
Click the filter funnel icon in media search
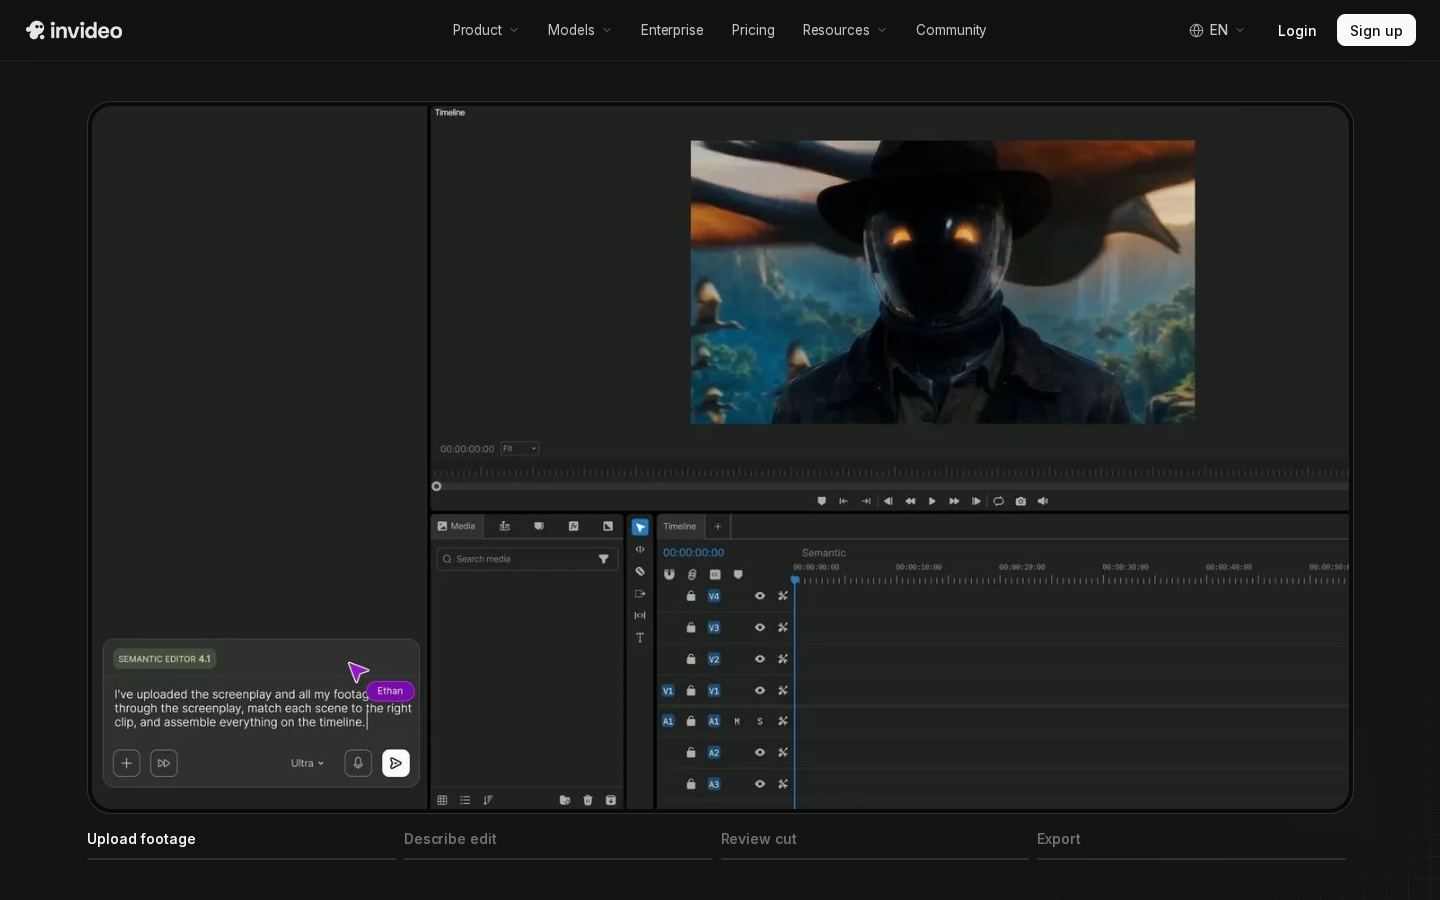coord(604,559)
